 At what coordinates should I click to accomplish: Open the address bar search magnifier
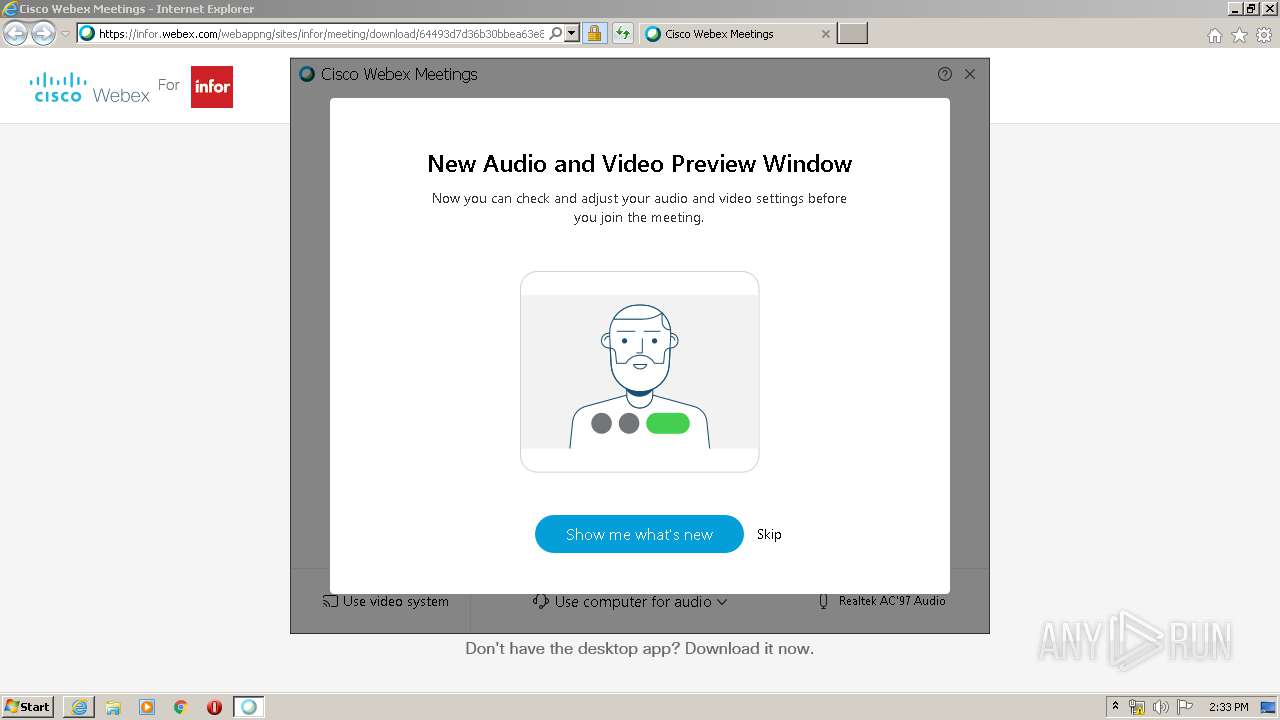point(556,33)
